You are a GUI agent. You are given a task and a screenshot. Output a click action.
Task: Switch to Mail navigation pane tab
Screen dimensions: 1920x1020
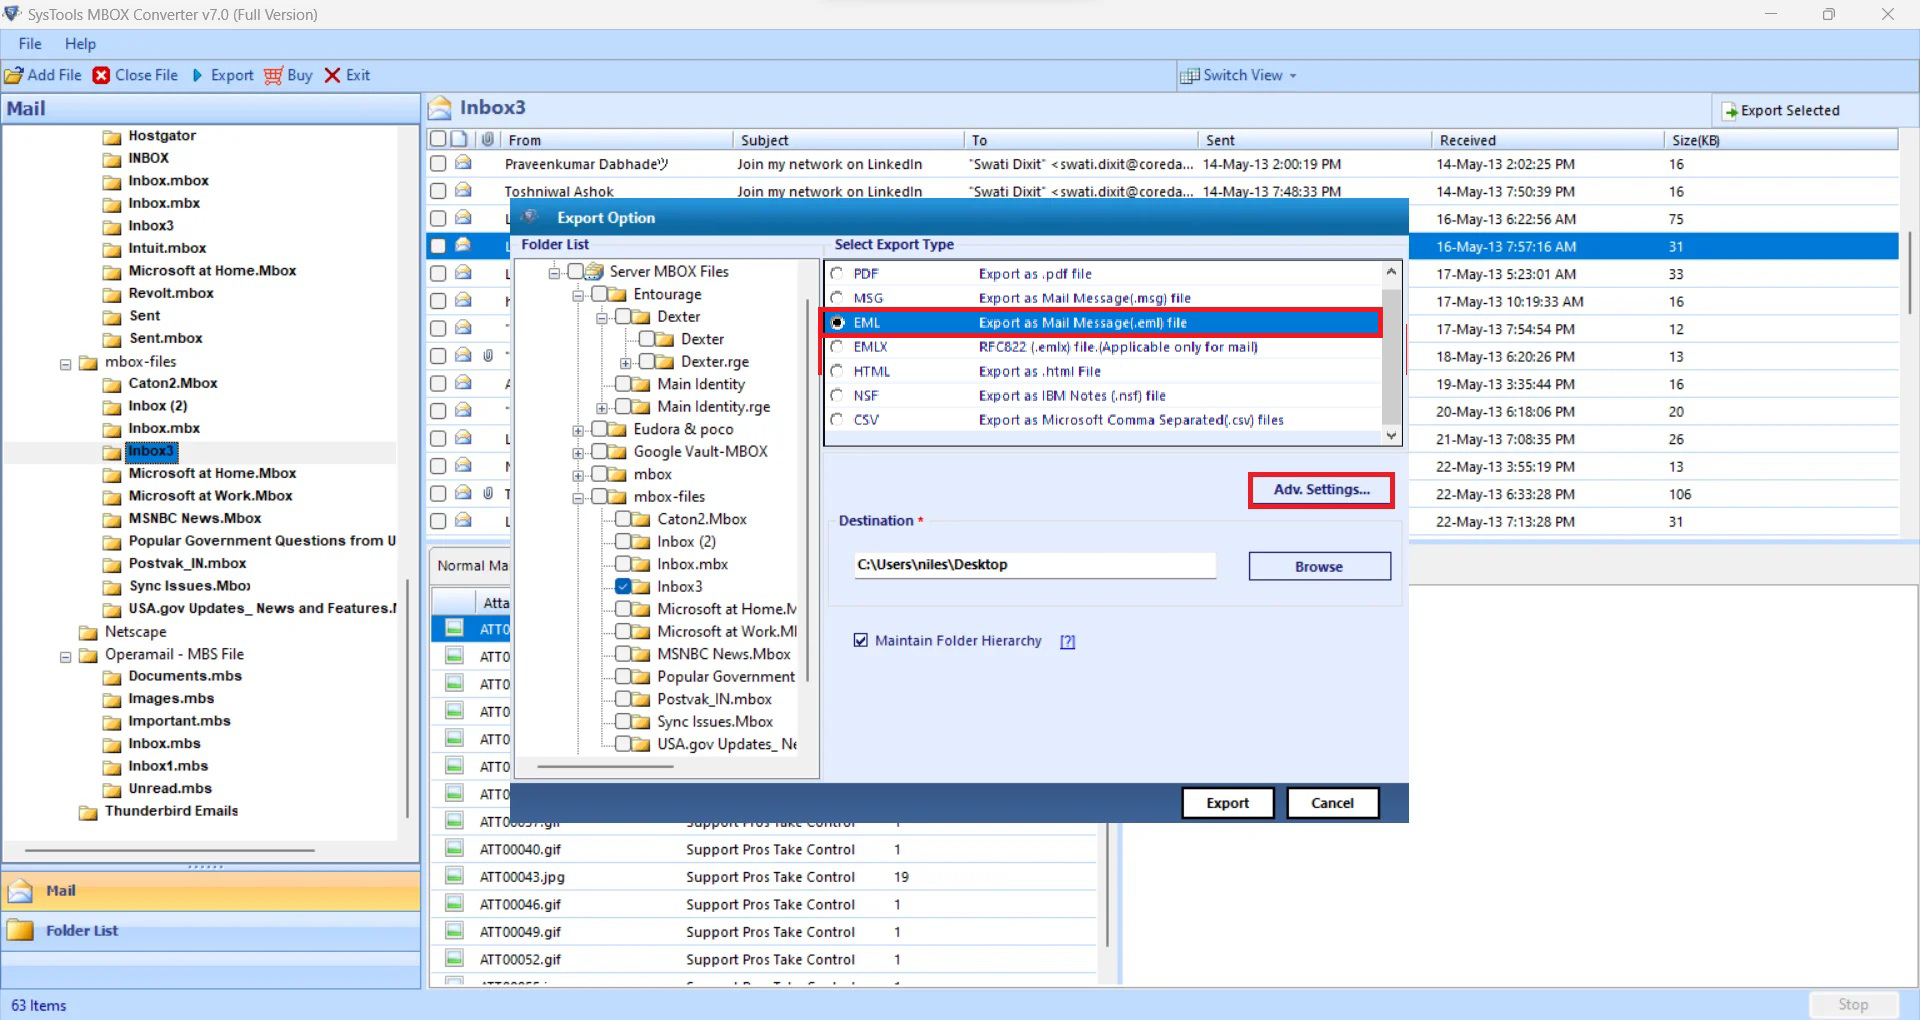(x=210, y=890)
